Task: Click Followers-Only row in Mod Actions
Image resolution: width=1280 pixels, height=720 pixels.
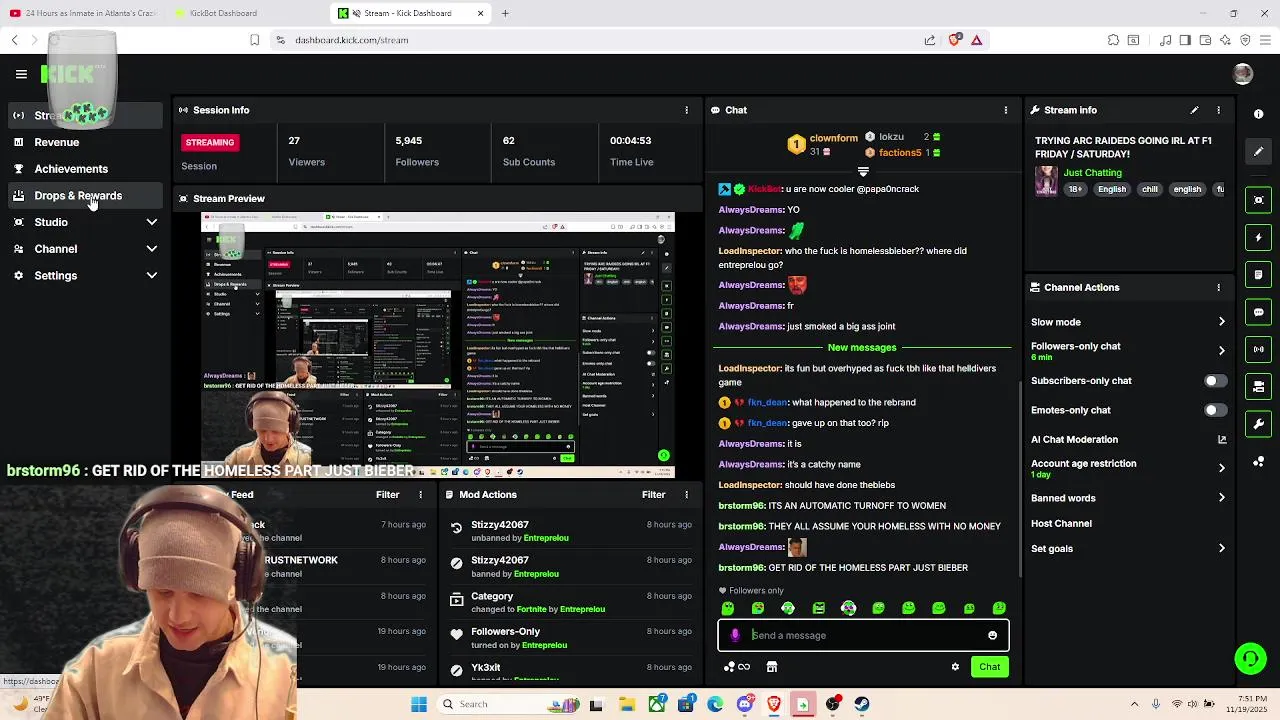Action: [x=570, y=637]
